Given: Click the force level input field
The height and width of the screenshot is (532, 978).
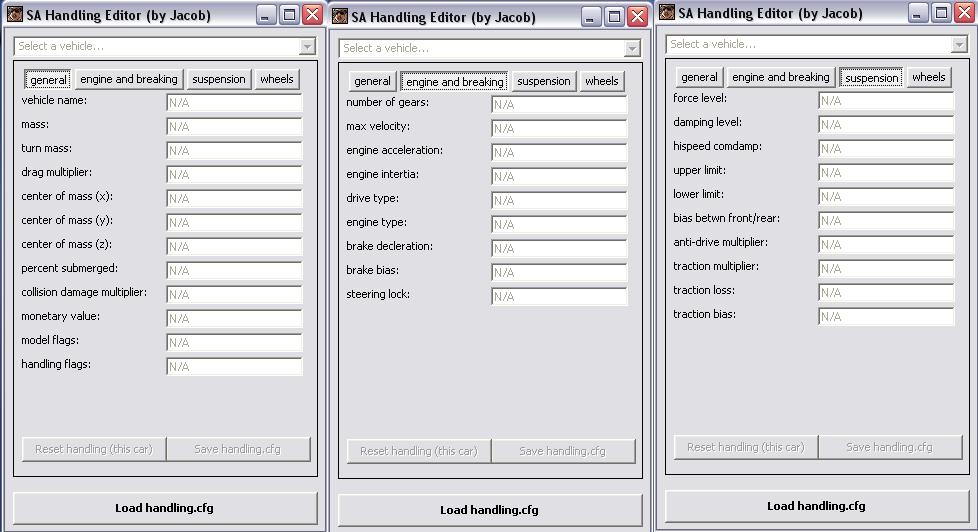Looking at the screenshot, I should (x=886, y=100).
